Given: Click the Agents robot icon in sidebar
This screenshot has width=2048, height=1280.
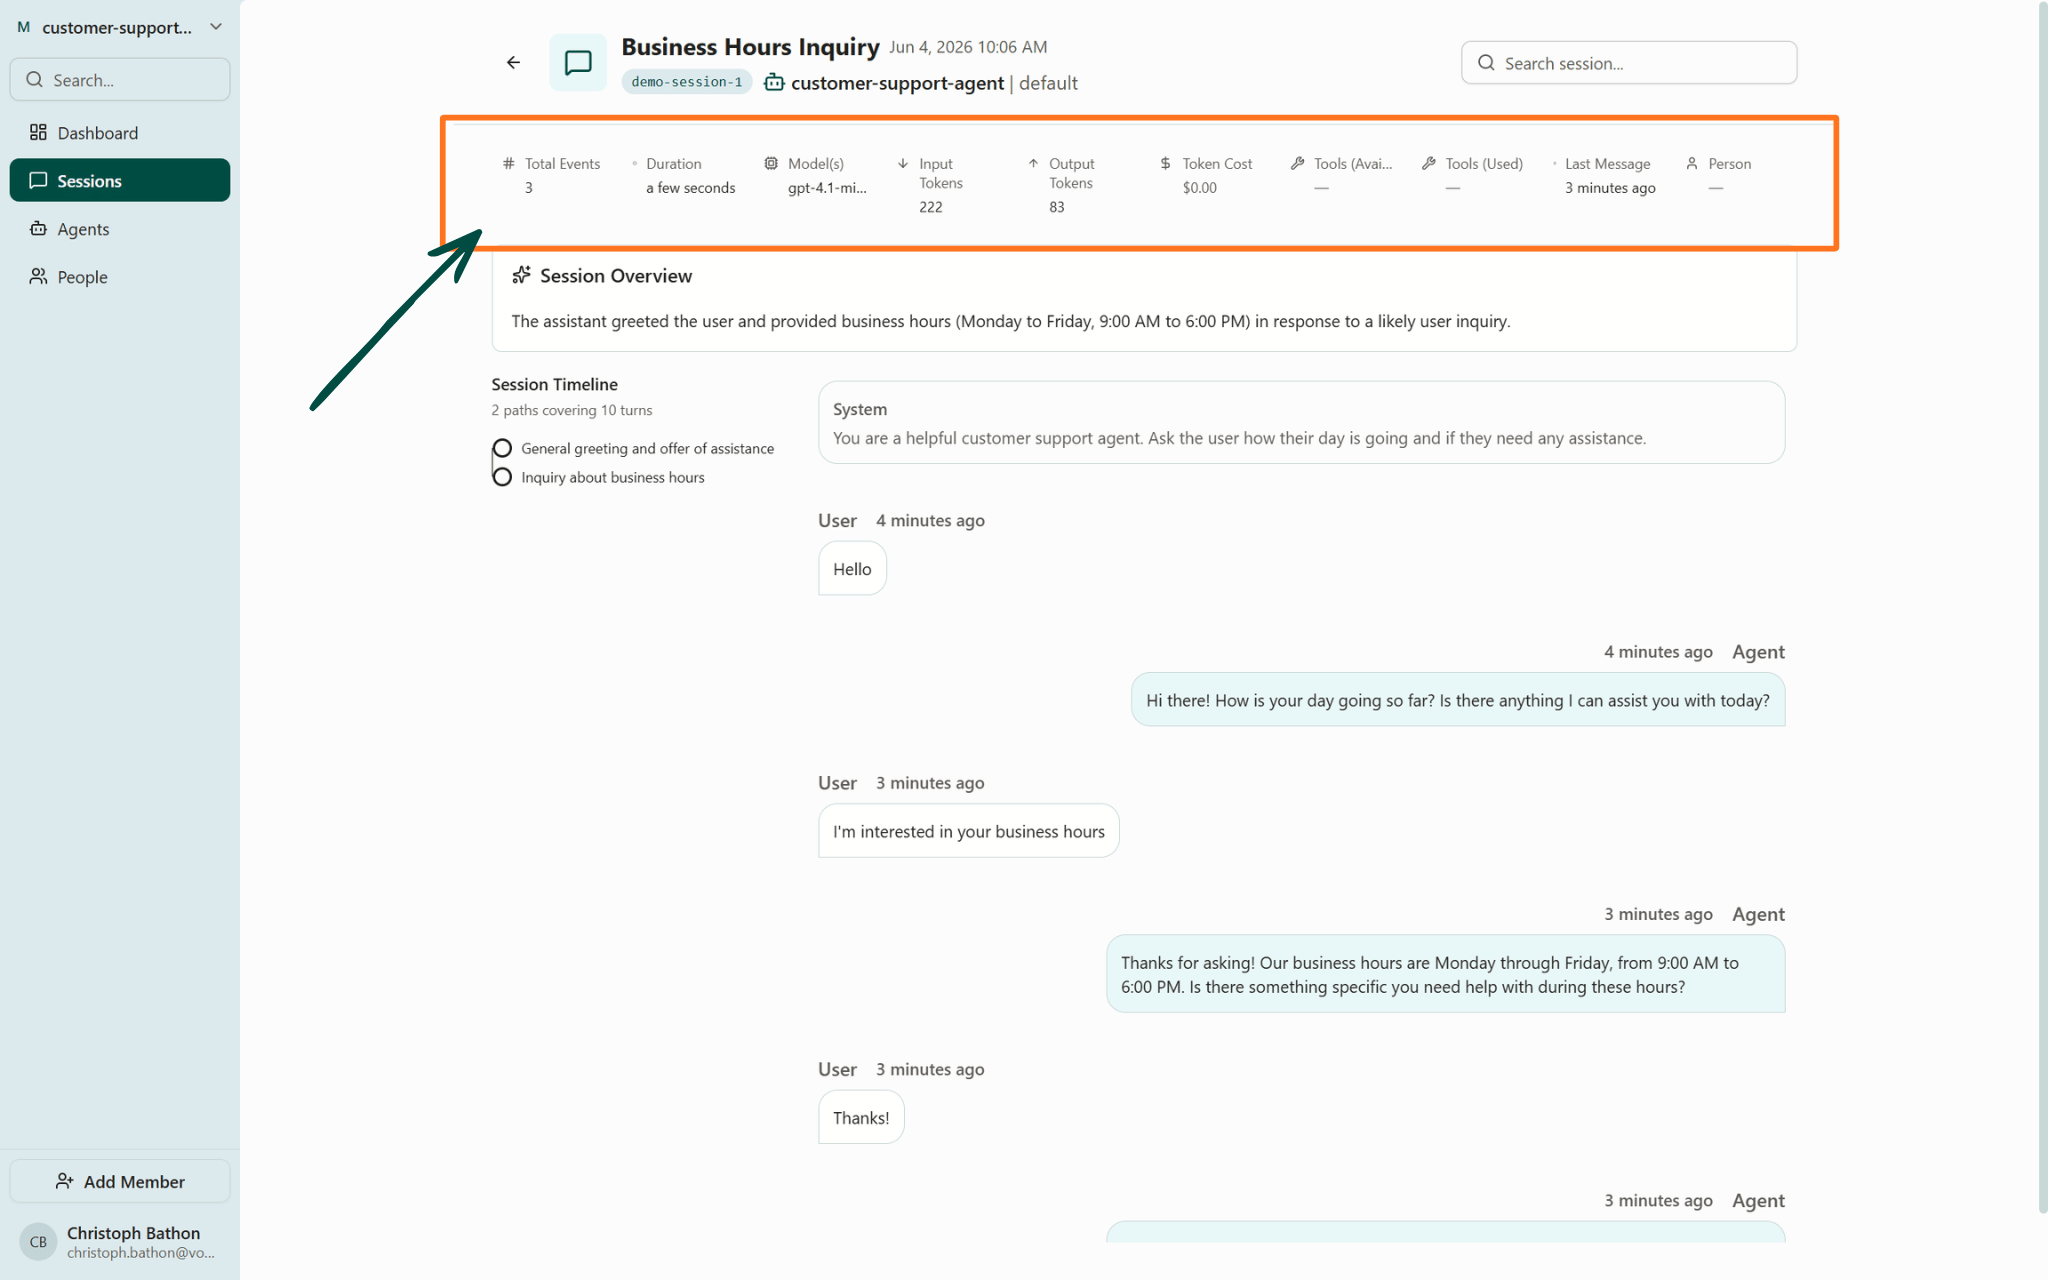Looking at the screenshot, I should pyautogui.click(x=38, y=228).
